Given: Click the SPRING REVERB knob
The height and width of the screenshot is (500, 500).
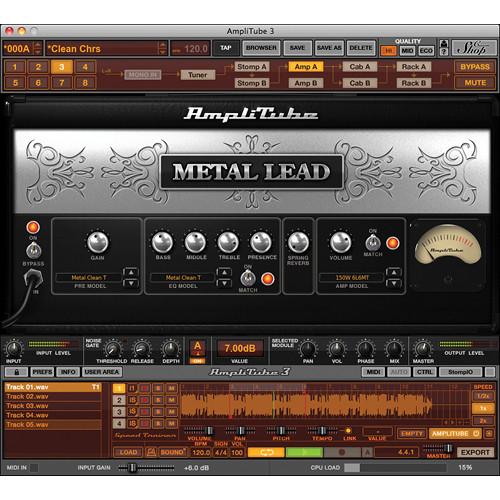Looking at the screenshot, I should pyautogui.click(x=298, y=242).
